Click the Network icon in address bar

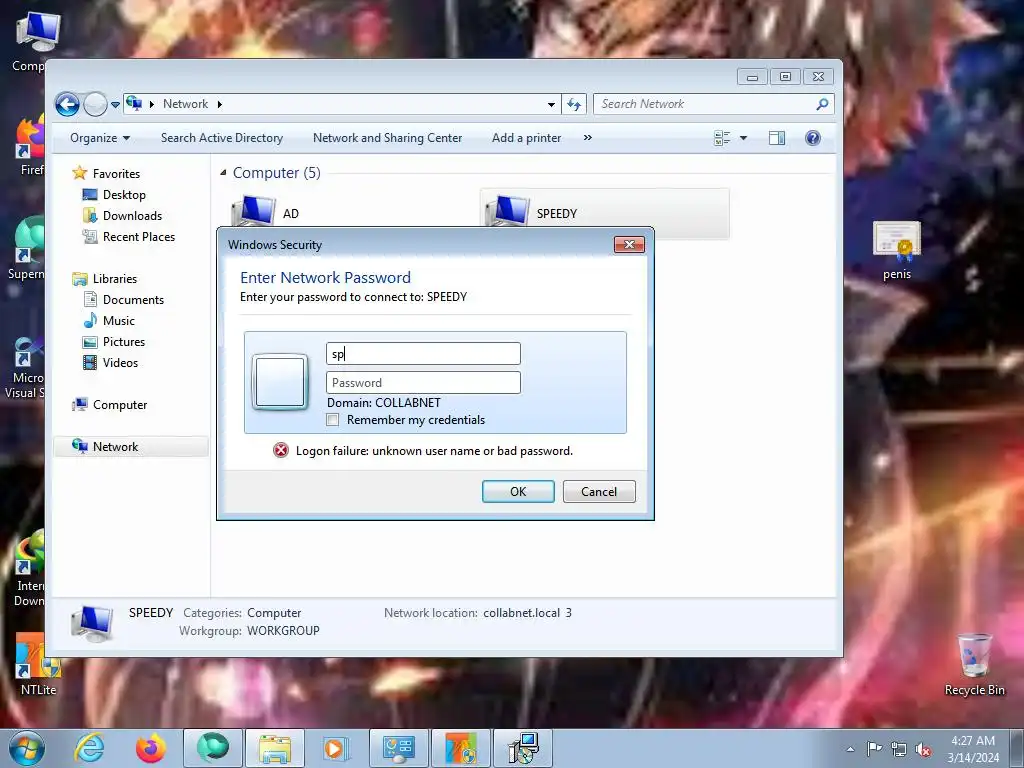click(x=135, y=103)
